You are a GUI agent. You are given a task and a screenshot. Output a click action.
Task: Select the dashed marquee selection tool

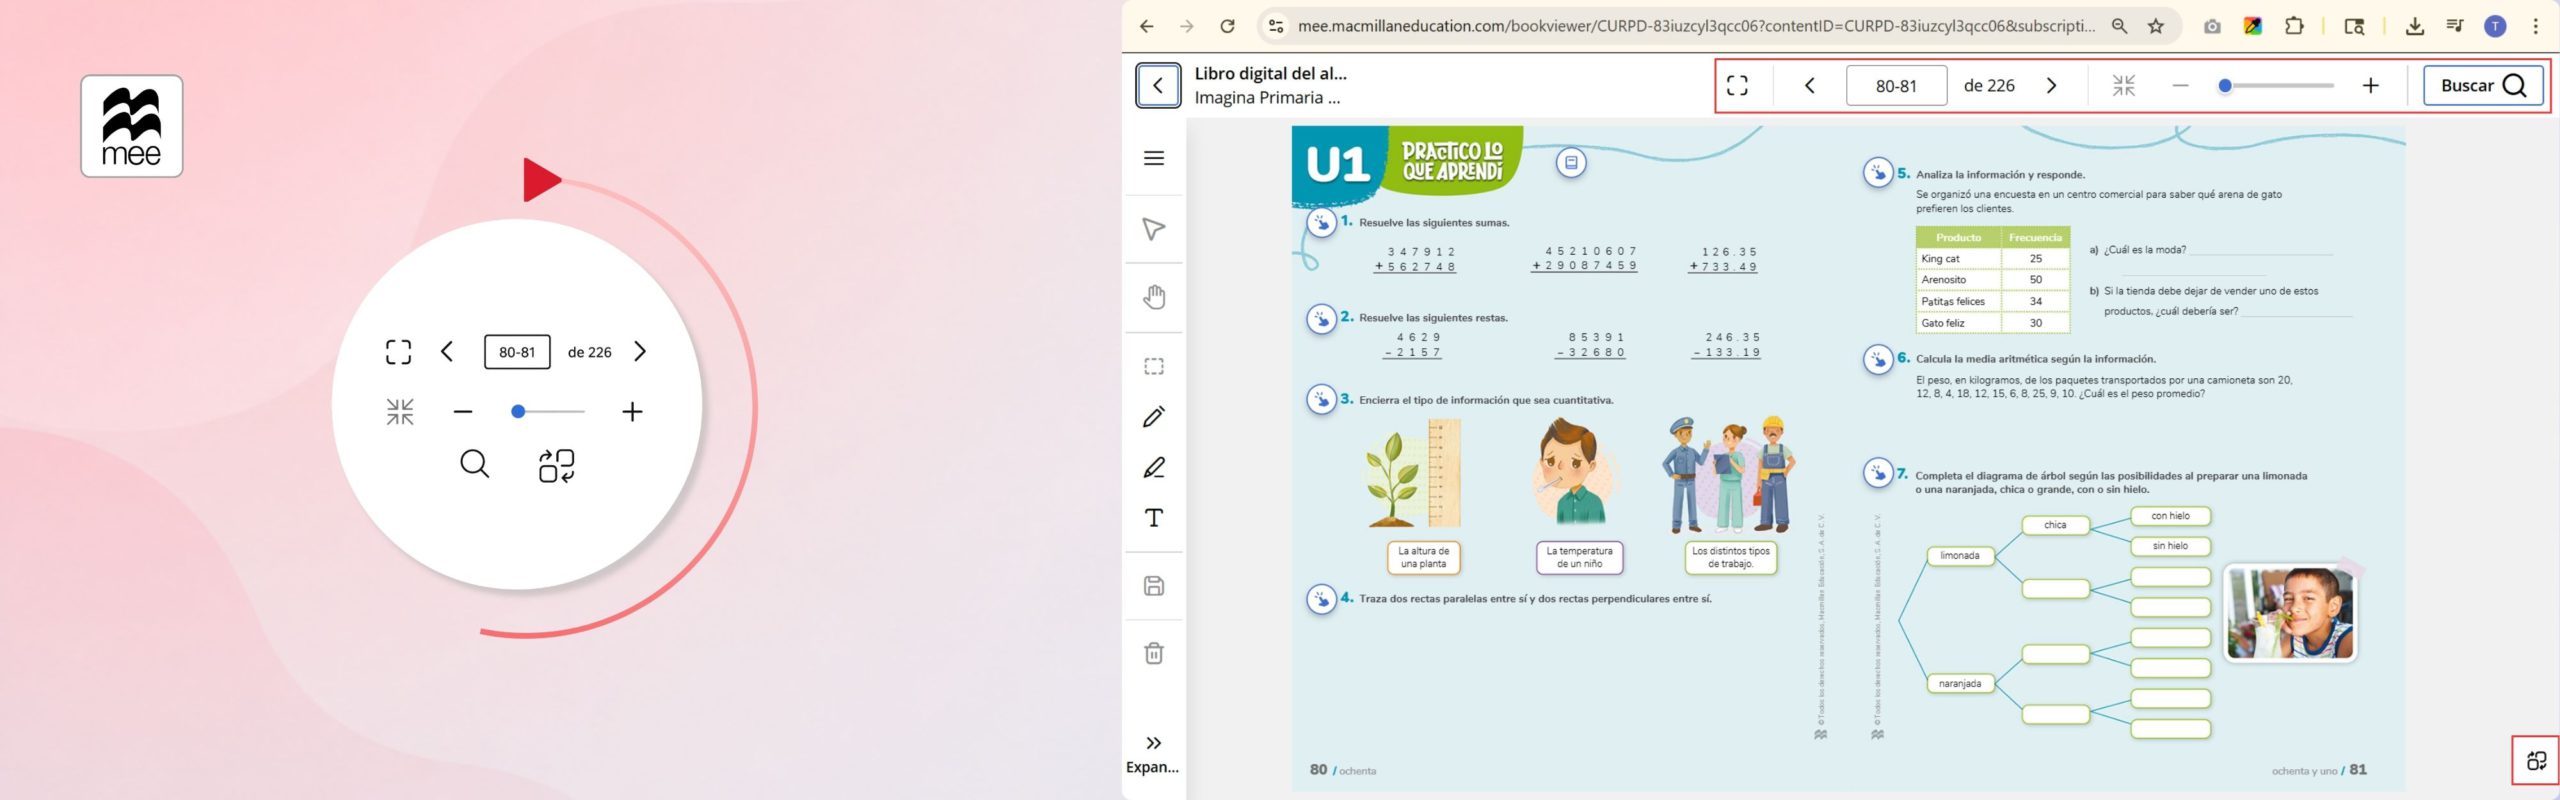click(x=1154, y=366)
